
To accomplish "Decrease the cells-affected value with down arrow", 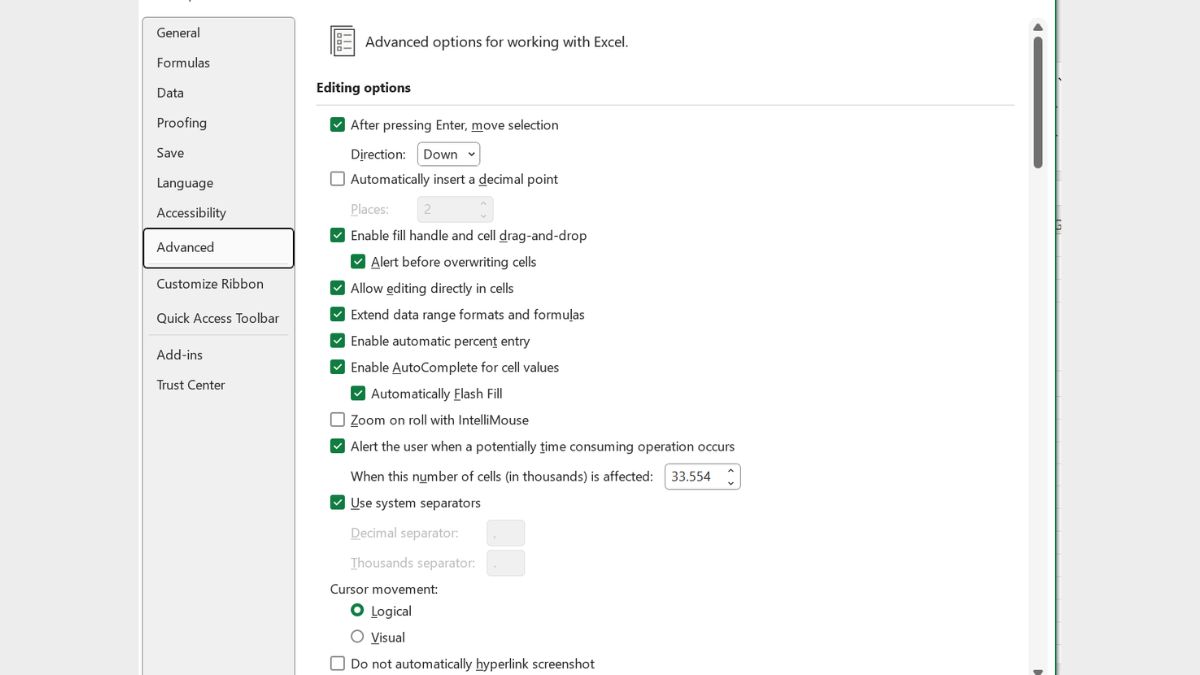I will (x=731, y=483).
